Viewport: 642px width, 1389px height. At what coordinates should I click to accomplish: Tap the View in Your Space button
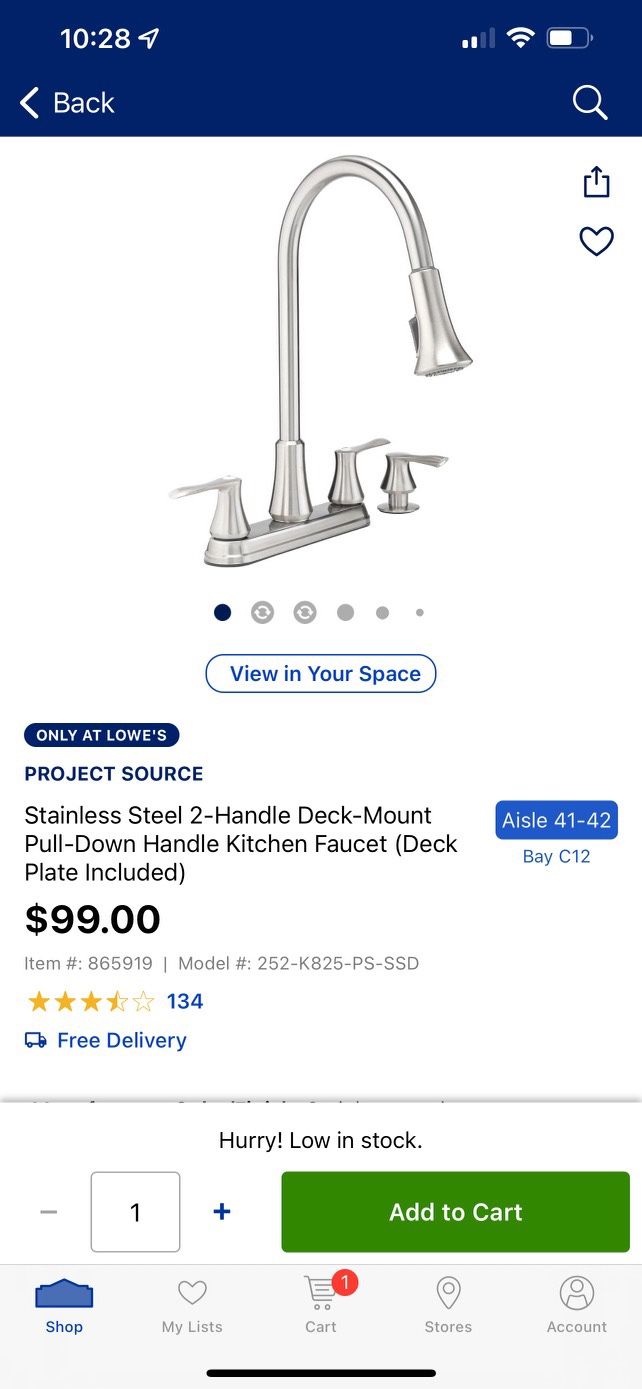click(320, 673)
